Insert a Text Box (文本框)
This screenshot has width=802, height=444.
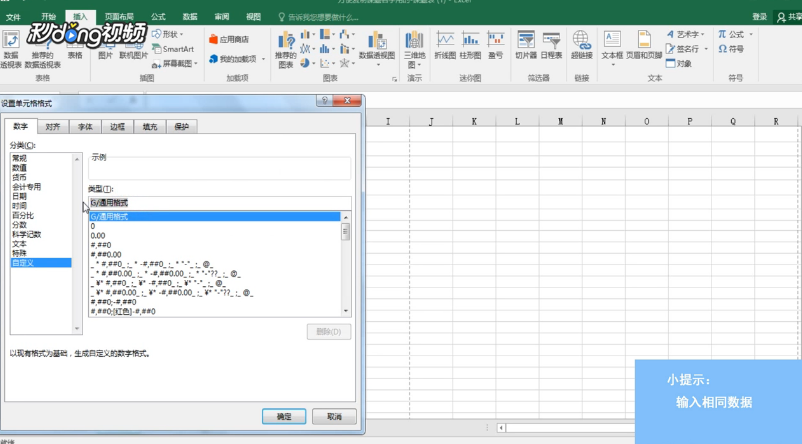coord(612,48)
